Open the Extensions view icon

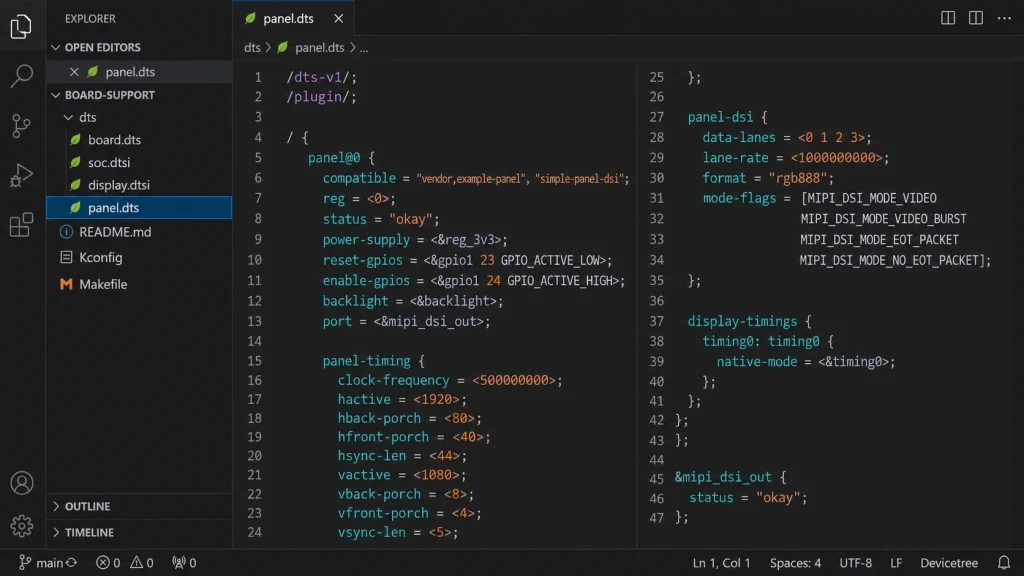click(x=21, y=225)
